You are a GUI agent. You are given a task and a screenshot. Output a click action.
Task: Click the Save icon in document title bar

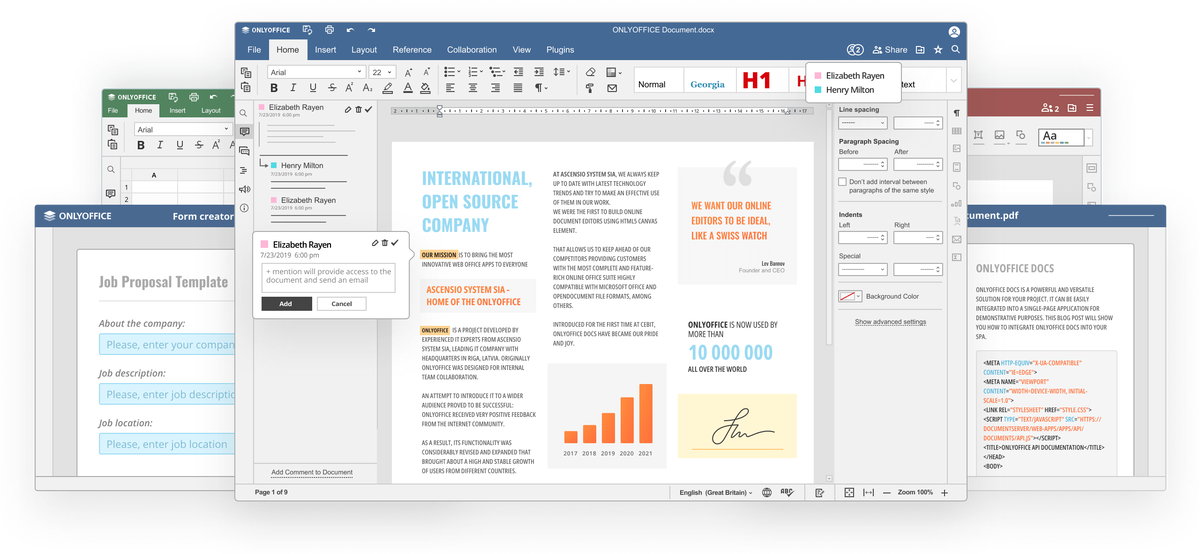307,31
